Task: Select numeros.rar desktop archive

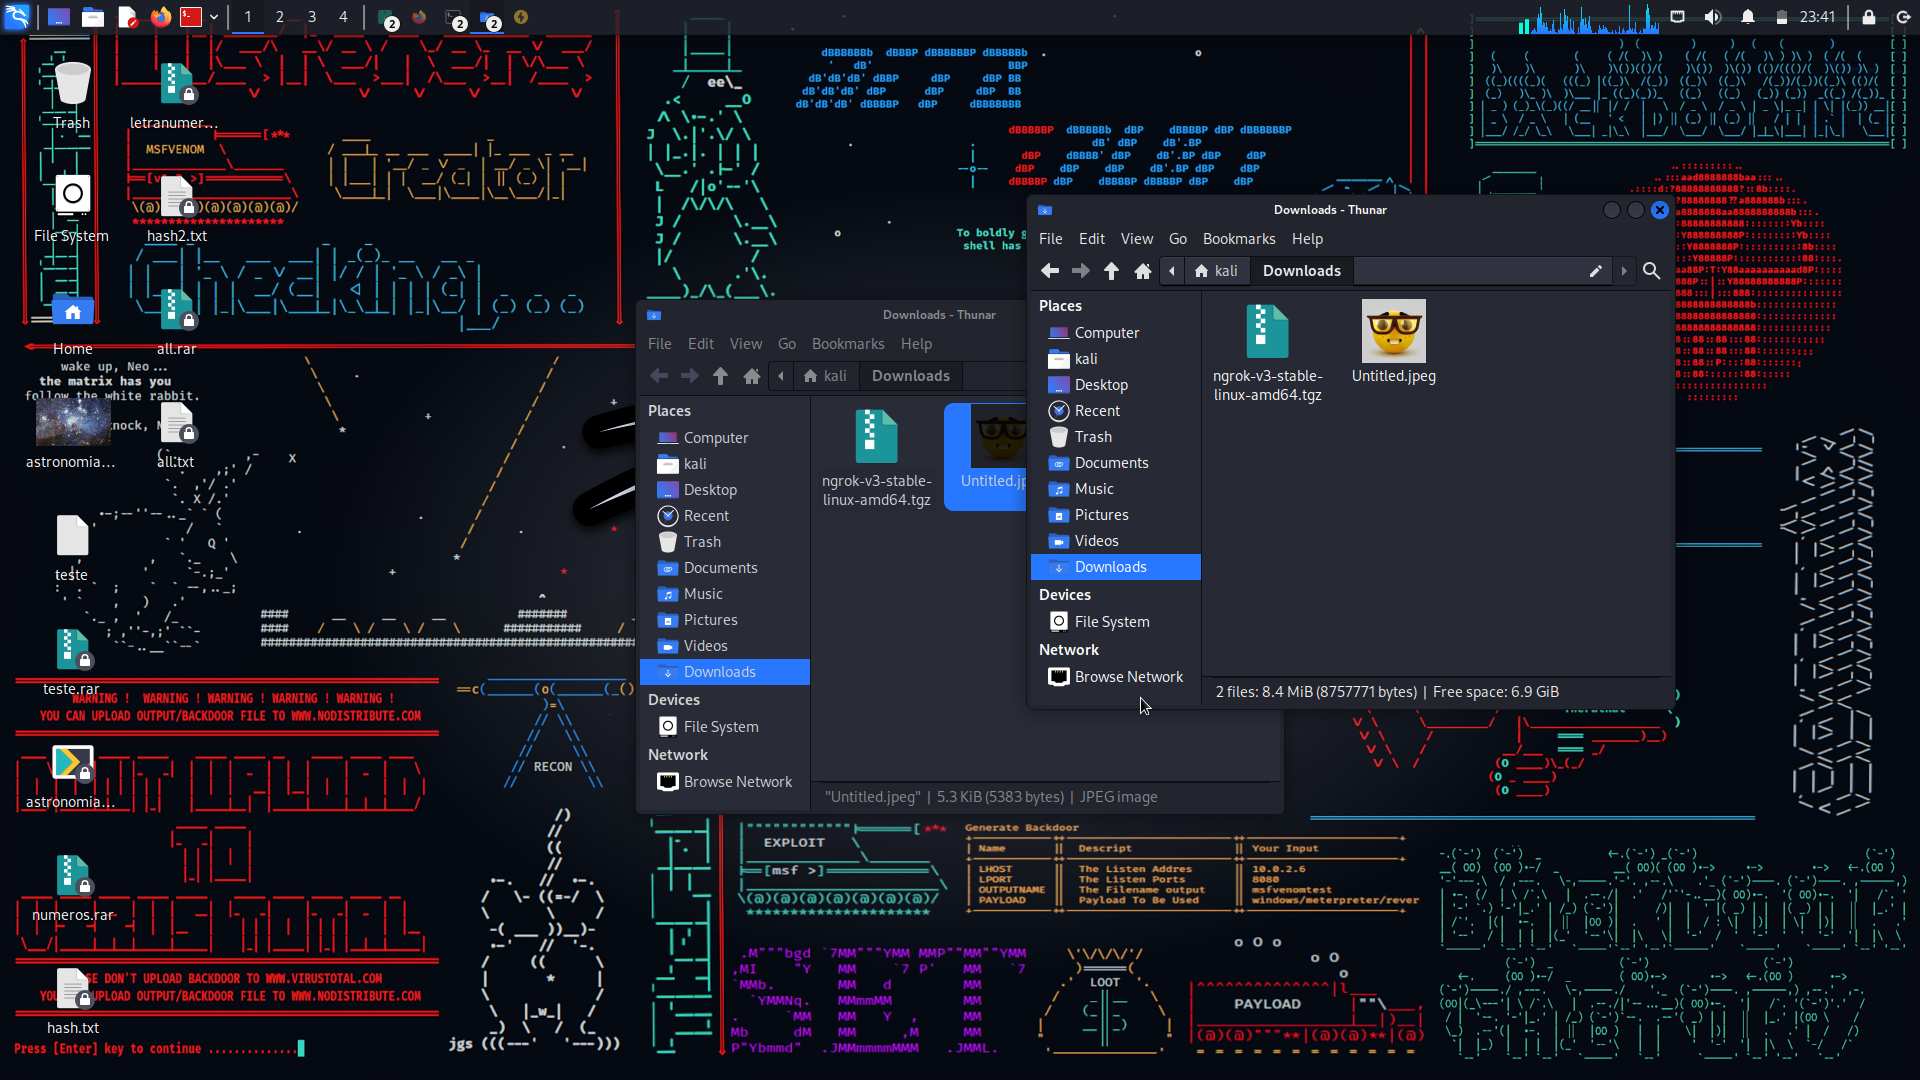Action: tap(72, 888)
